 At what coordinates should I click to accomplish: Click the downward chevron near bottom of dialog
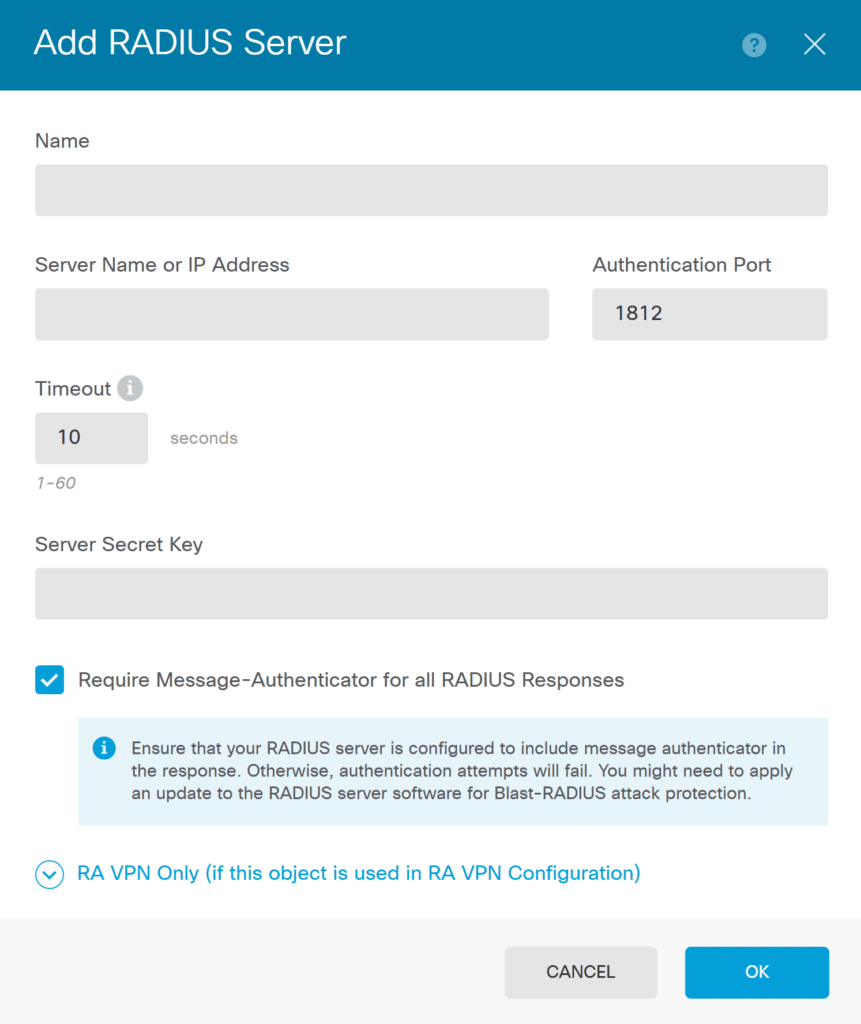point(49,874)
